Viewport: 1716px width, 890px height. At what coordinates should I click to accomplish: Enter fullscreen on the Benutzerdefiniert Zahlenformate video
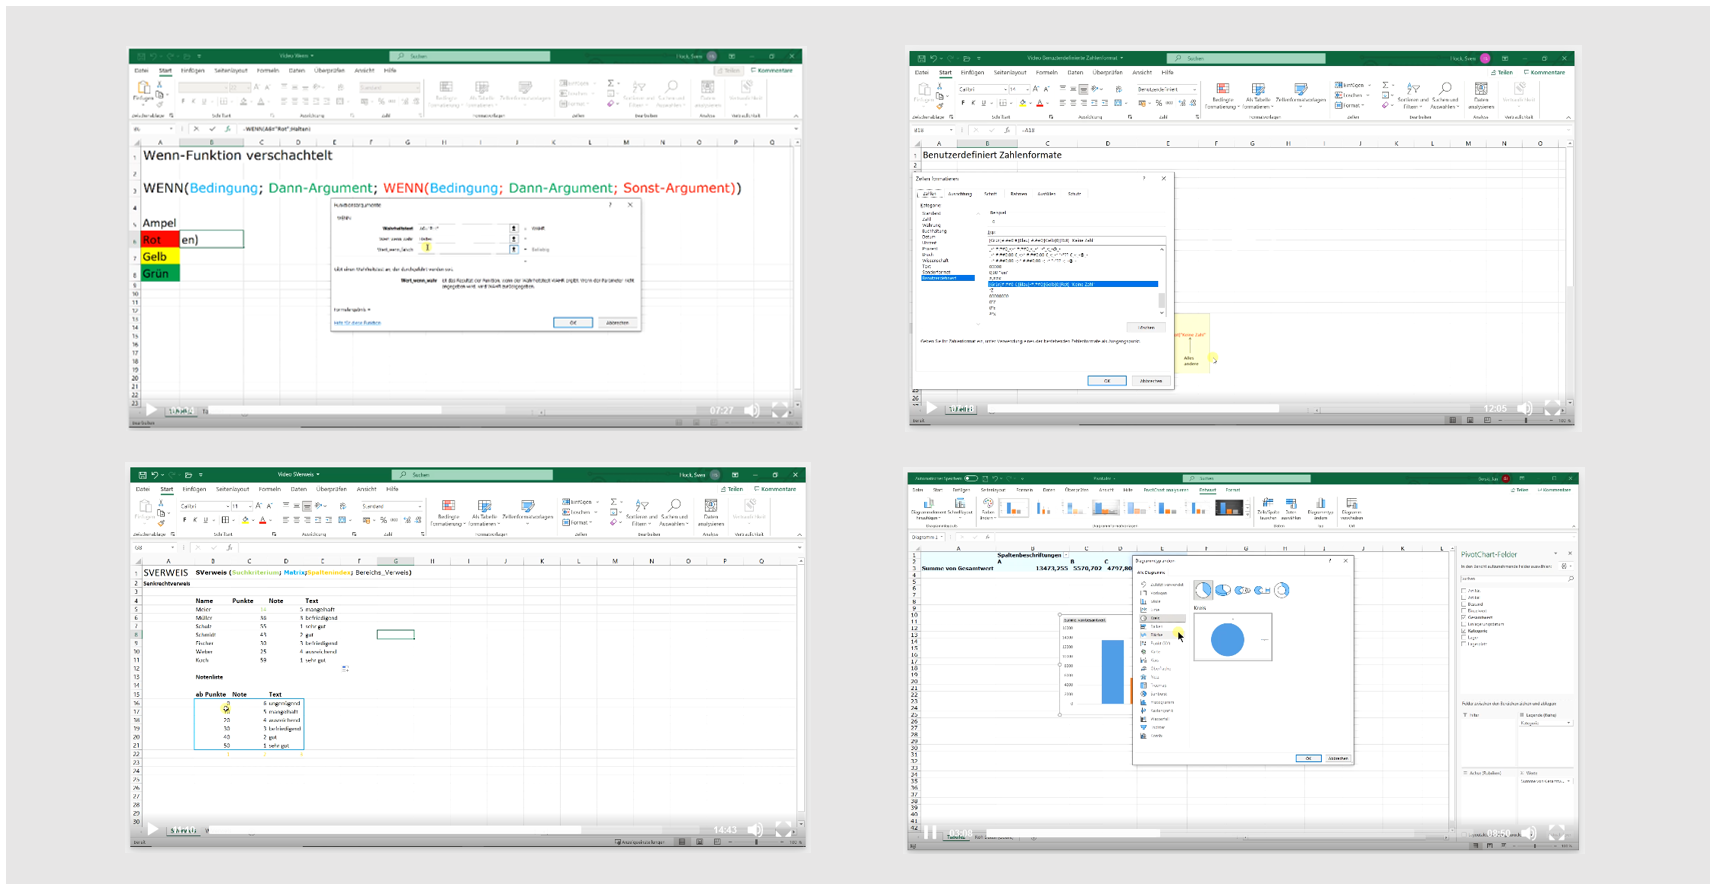pyautogui.click(x=1553, y=408)
